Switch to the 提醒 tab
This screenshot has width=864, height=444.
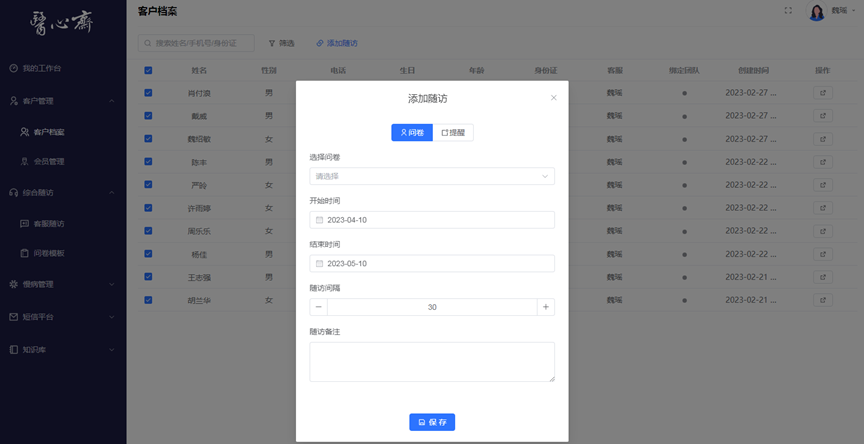click(453, 133)
